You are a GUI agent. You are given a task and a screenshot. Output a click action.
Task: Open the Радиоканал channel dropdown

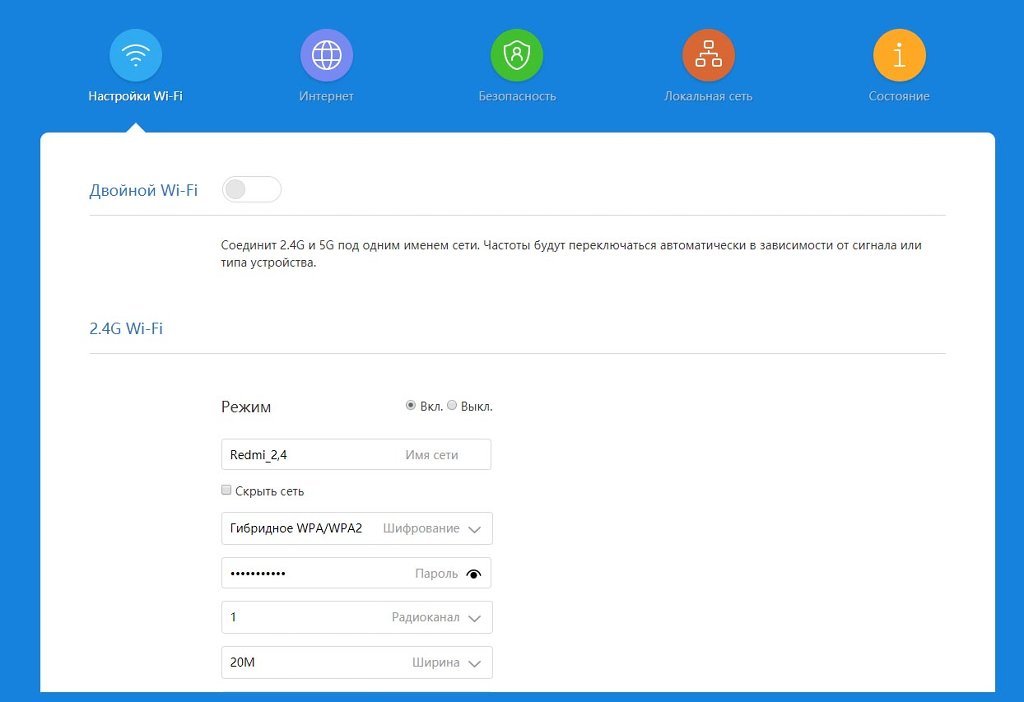point(357,617)
